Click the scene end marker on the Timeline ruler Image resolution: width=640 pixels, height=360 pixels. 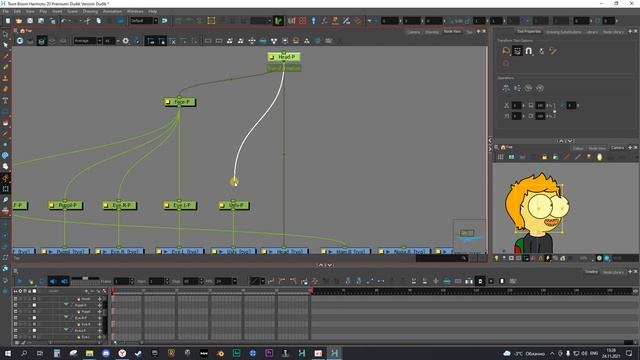point(311,291)
